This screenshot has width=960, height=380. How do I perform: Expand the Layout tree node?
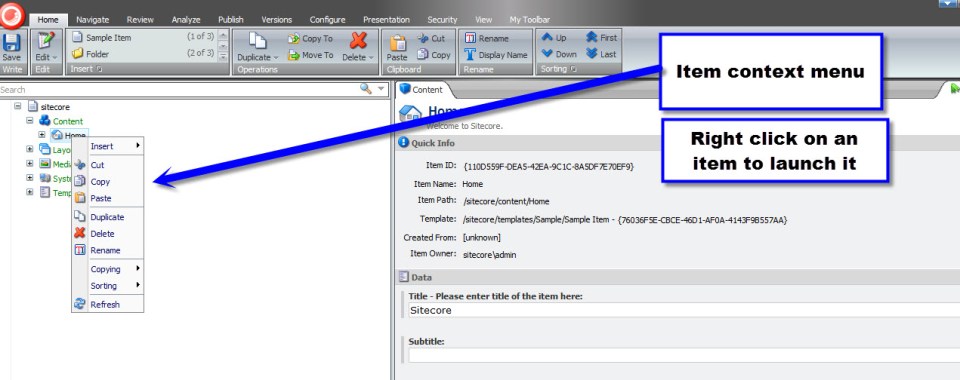29,149
